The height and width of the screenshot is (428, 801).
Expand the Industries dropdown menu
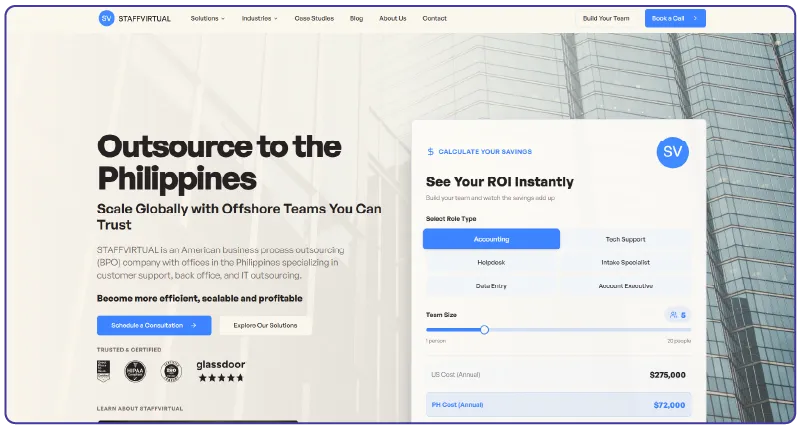coord(260,18)
